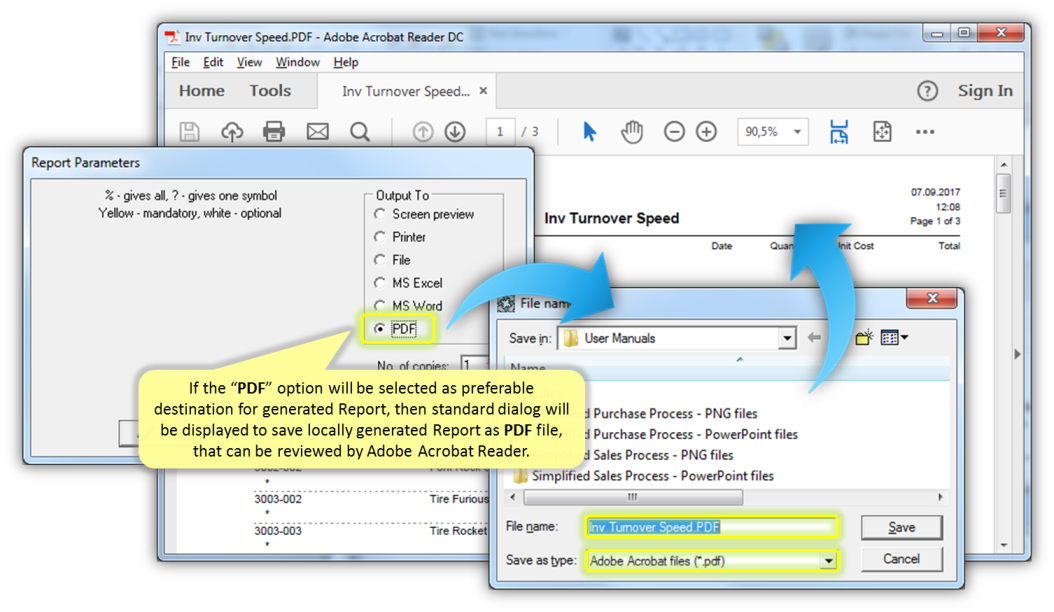Close the File name save dialog
The image size is (1054, 612).
pos(932,298)
